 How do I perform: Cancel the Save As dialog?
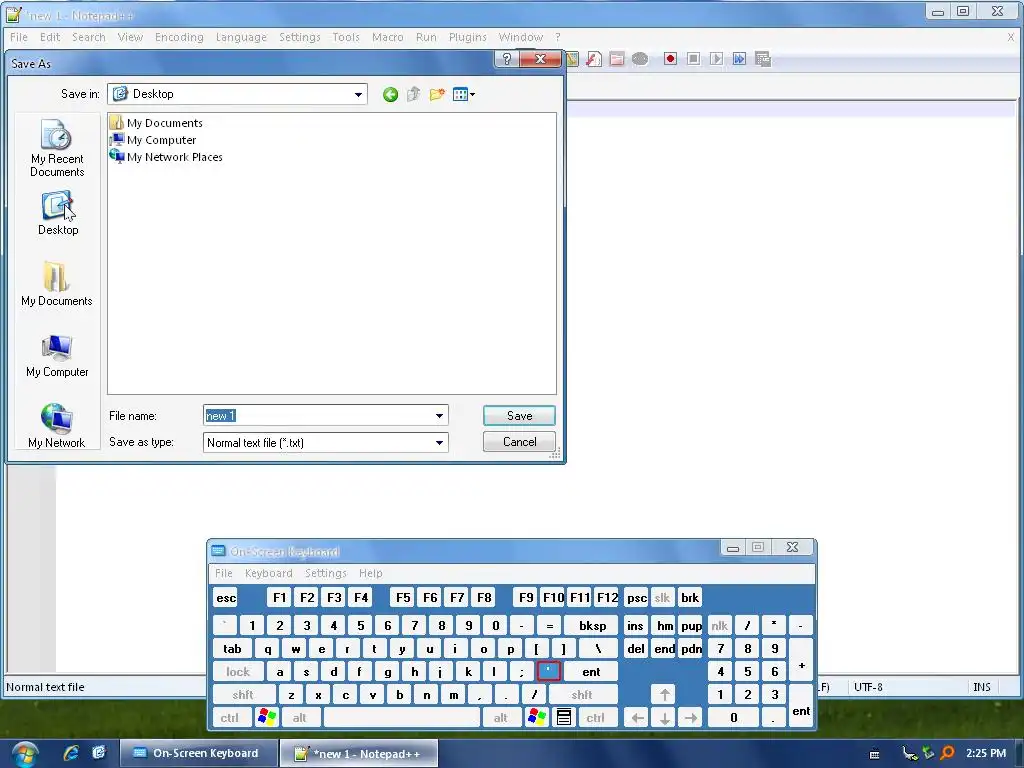pyautogui.click(x=519, y=442)
